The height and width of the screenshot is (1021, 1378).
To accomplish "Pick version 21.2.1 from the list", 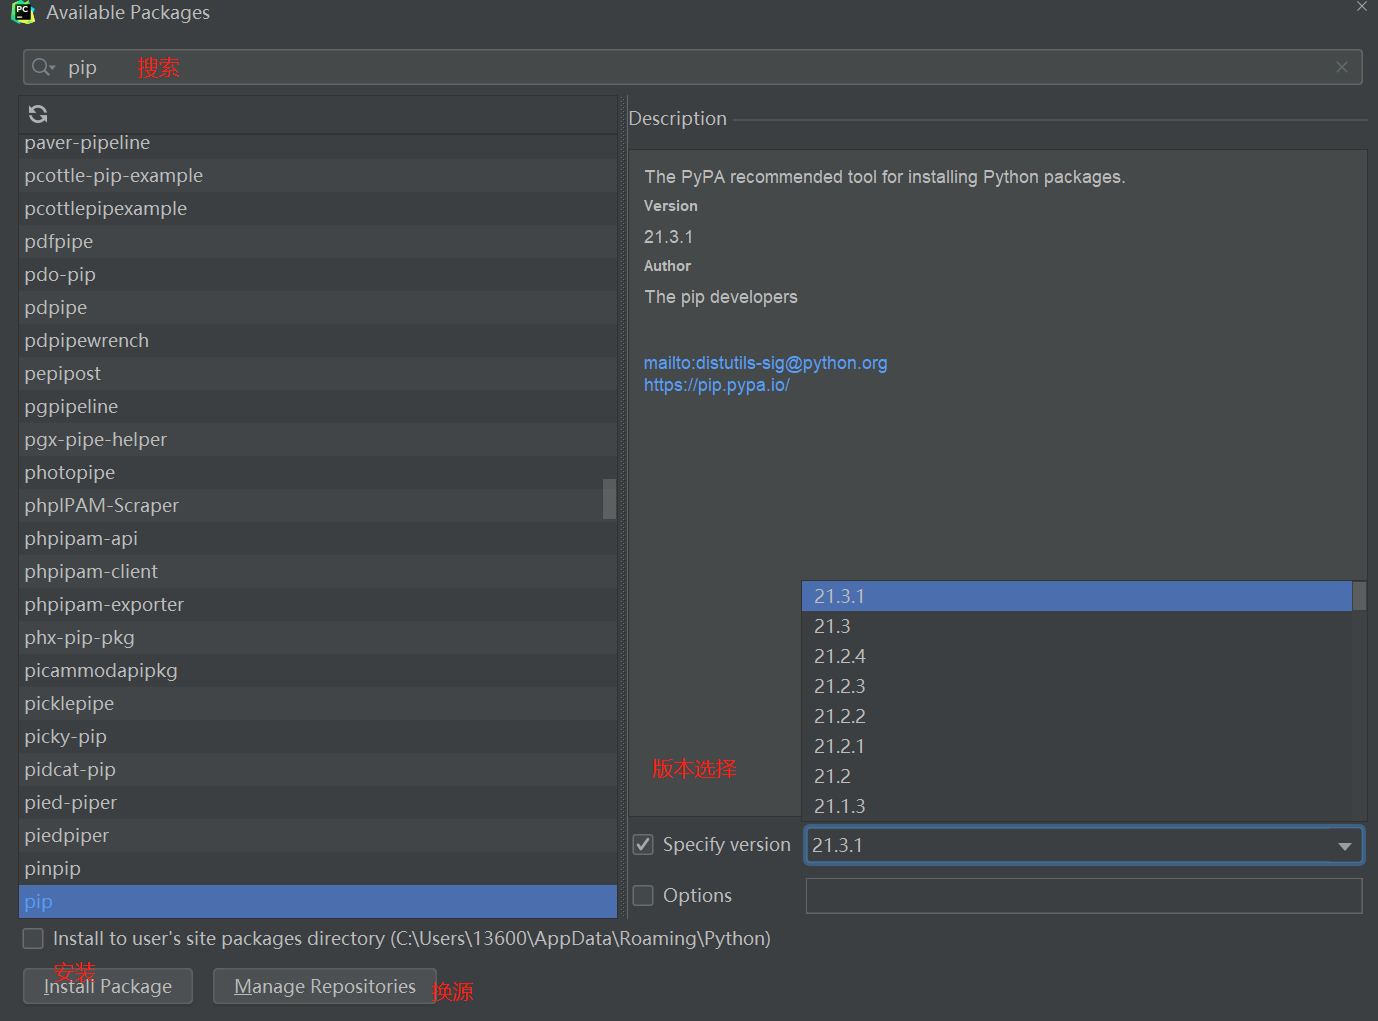I will pyautogui.click(x=1076, y=746).
